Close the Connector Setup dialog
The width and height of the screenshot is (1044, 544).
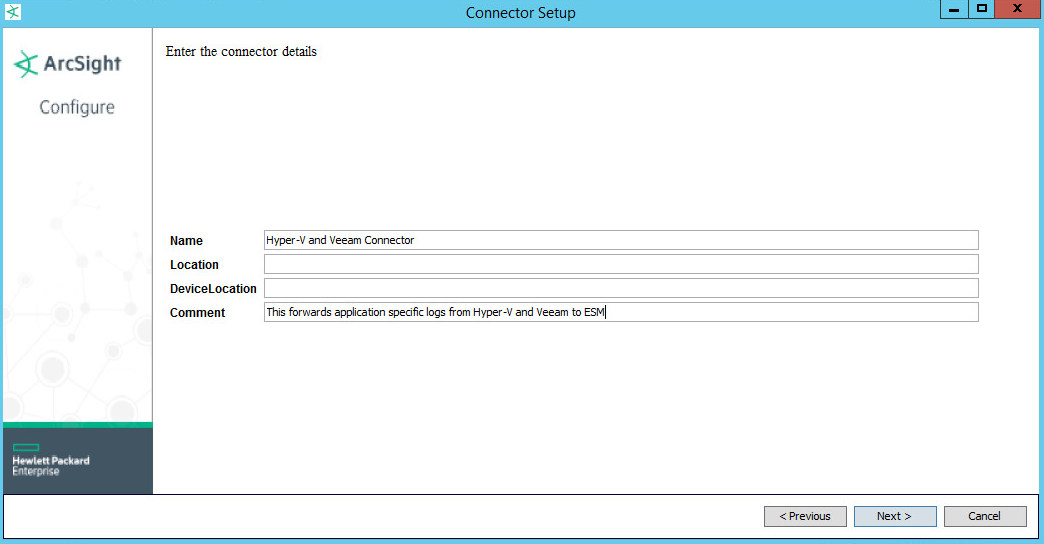pos(1016,9)
